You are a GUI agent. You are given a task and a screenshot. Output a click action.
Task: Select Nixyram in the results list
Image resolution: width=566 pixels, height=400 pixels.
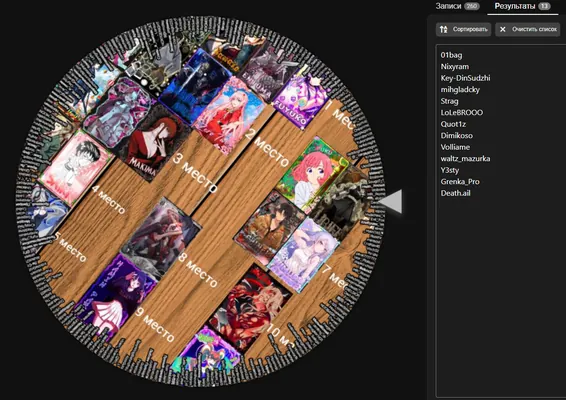455,66
